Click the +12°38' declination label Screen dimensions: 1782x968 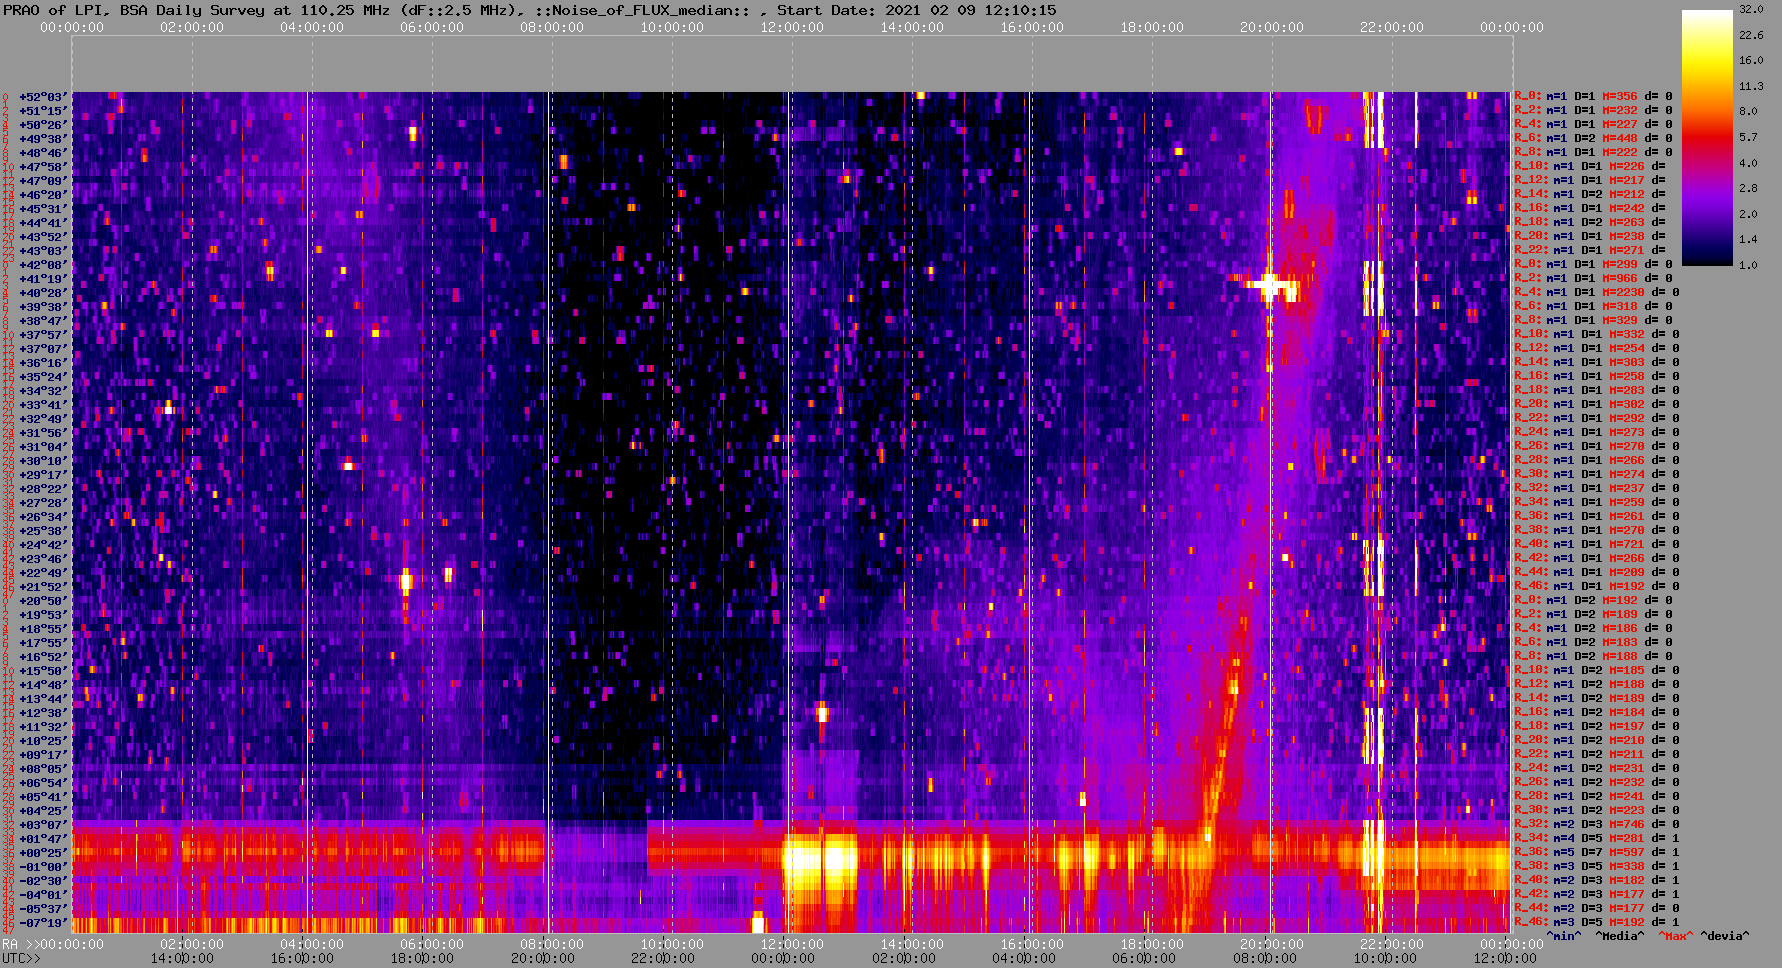43,713
